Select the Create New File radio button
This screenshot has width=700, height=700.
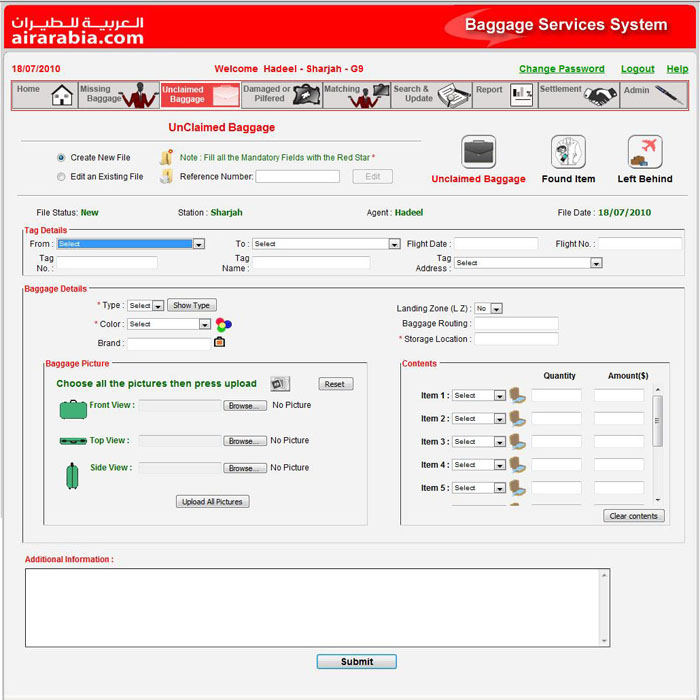tap(62, 158)
